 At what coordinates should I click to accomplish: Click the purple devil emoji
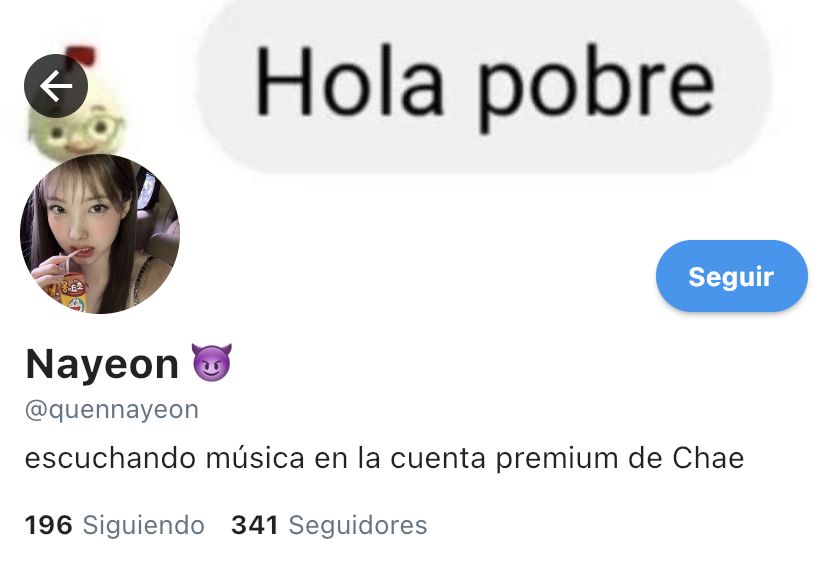pyautogui.click(x=211, y=362)
